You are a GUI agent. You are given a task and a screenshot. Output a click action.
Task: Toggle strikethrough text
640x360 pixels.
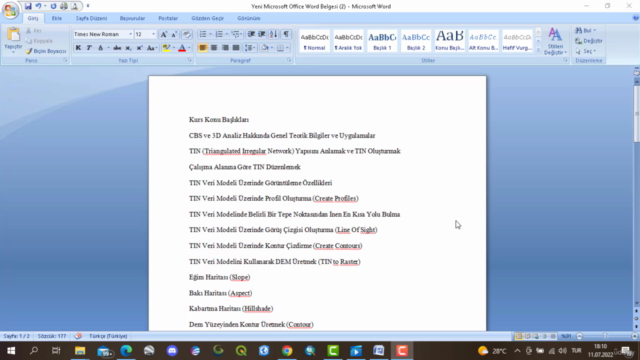[117, 48]
